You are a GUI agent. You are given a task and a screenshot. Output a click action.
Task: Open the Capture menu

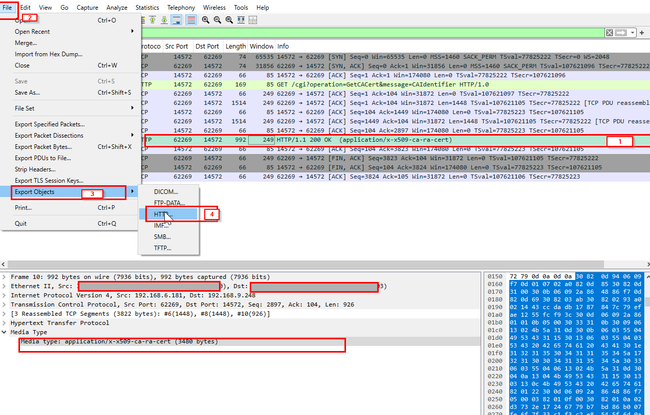click(x=87, y=7)
